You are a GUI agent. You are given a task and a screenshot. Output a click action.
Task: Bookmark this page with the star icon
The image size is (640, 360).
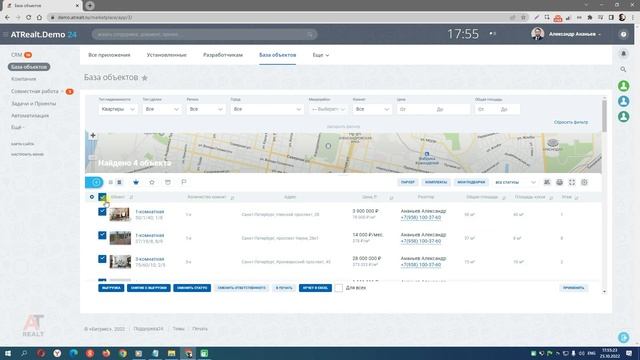click(x=523, y=18)
